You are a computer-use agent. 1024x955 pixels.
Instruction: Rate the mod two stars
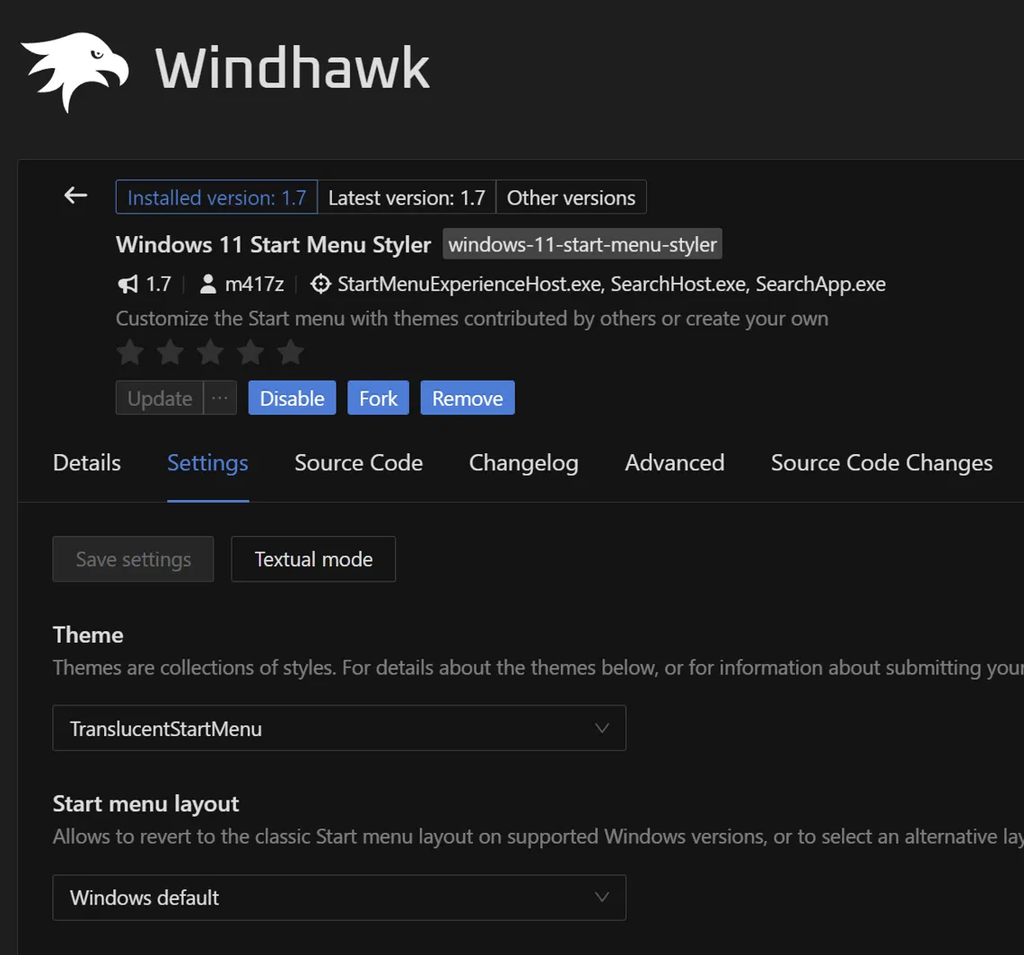pos(170,353)
